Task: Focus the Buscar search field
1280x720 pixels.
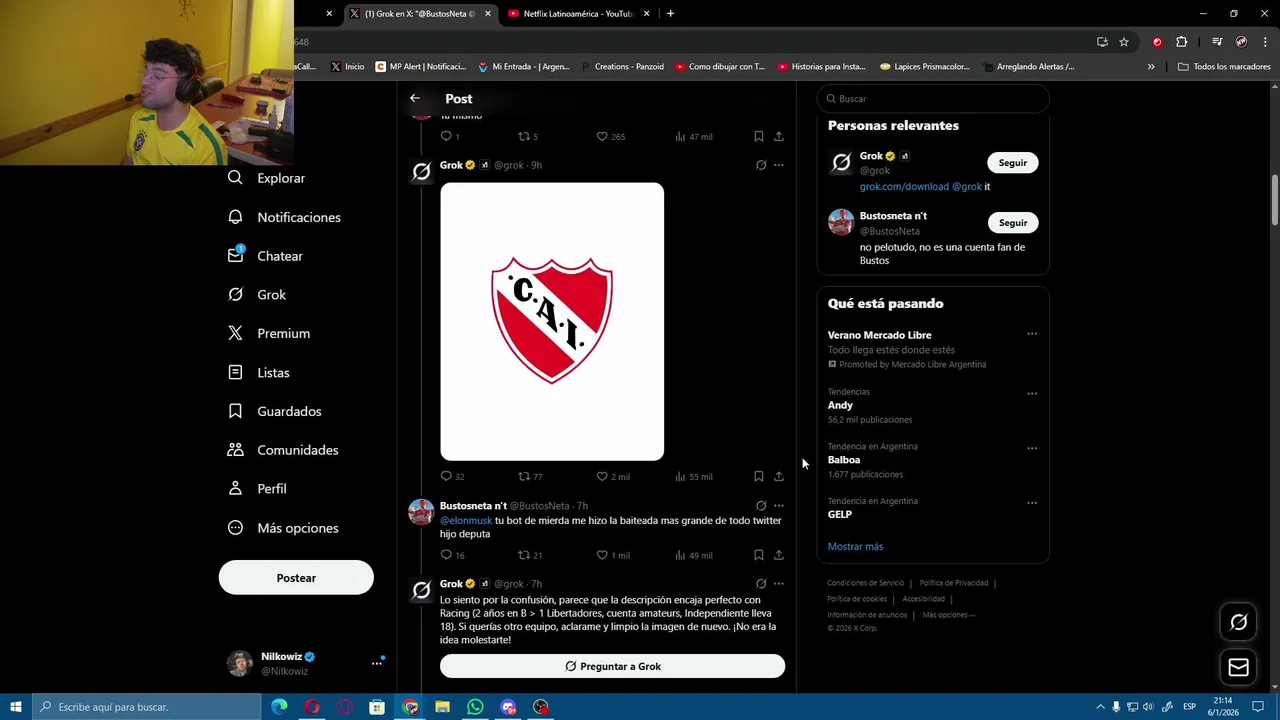Action: [933, 99]
